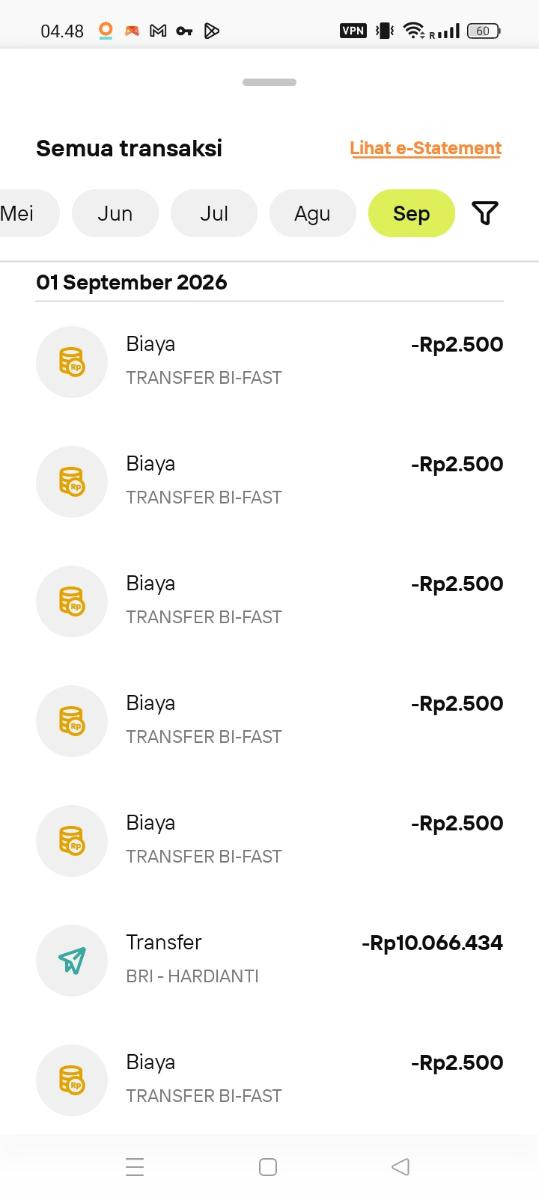
Task: Tap the last Biaya coin icon at bottom
Action: click(72, 1080)
